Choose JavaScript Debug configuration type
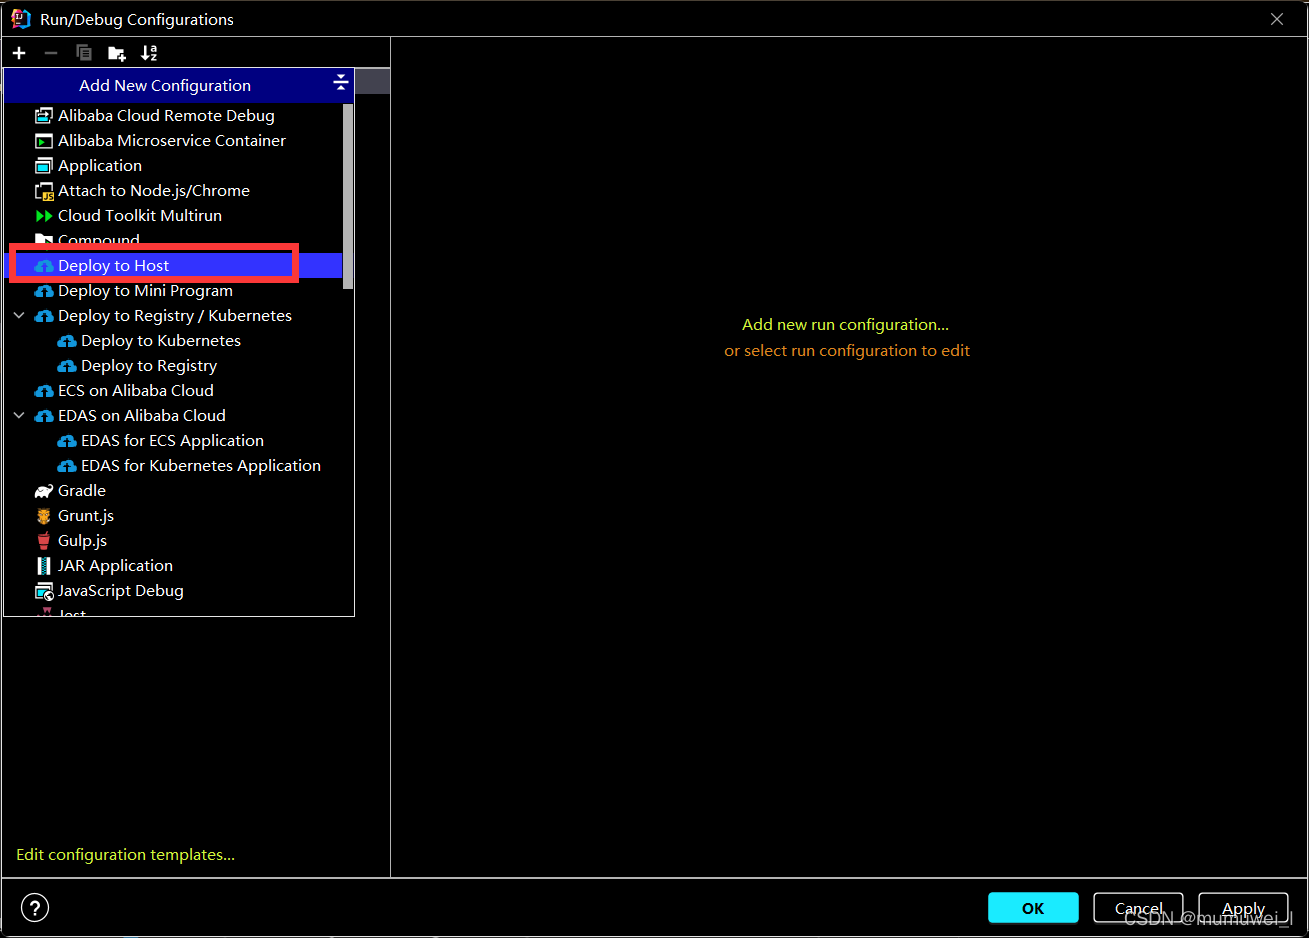 click(121, 591)
